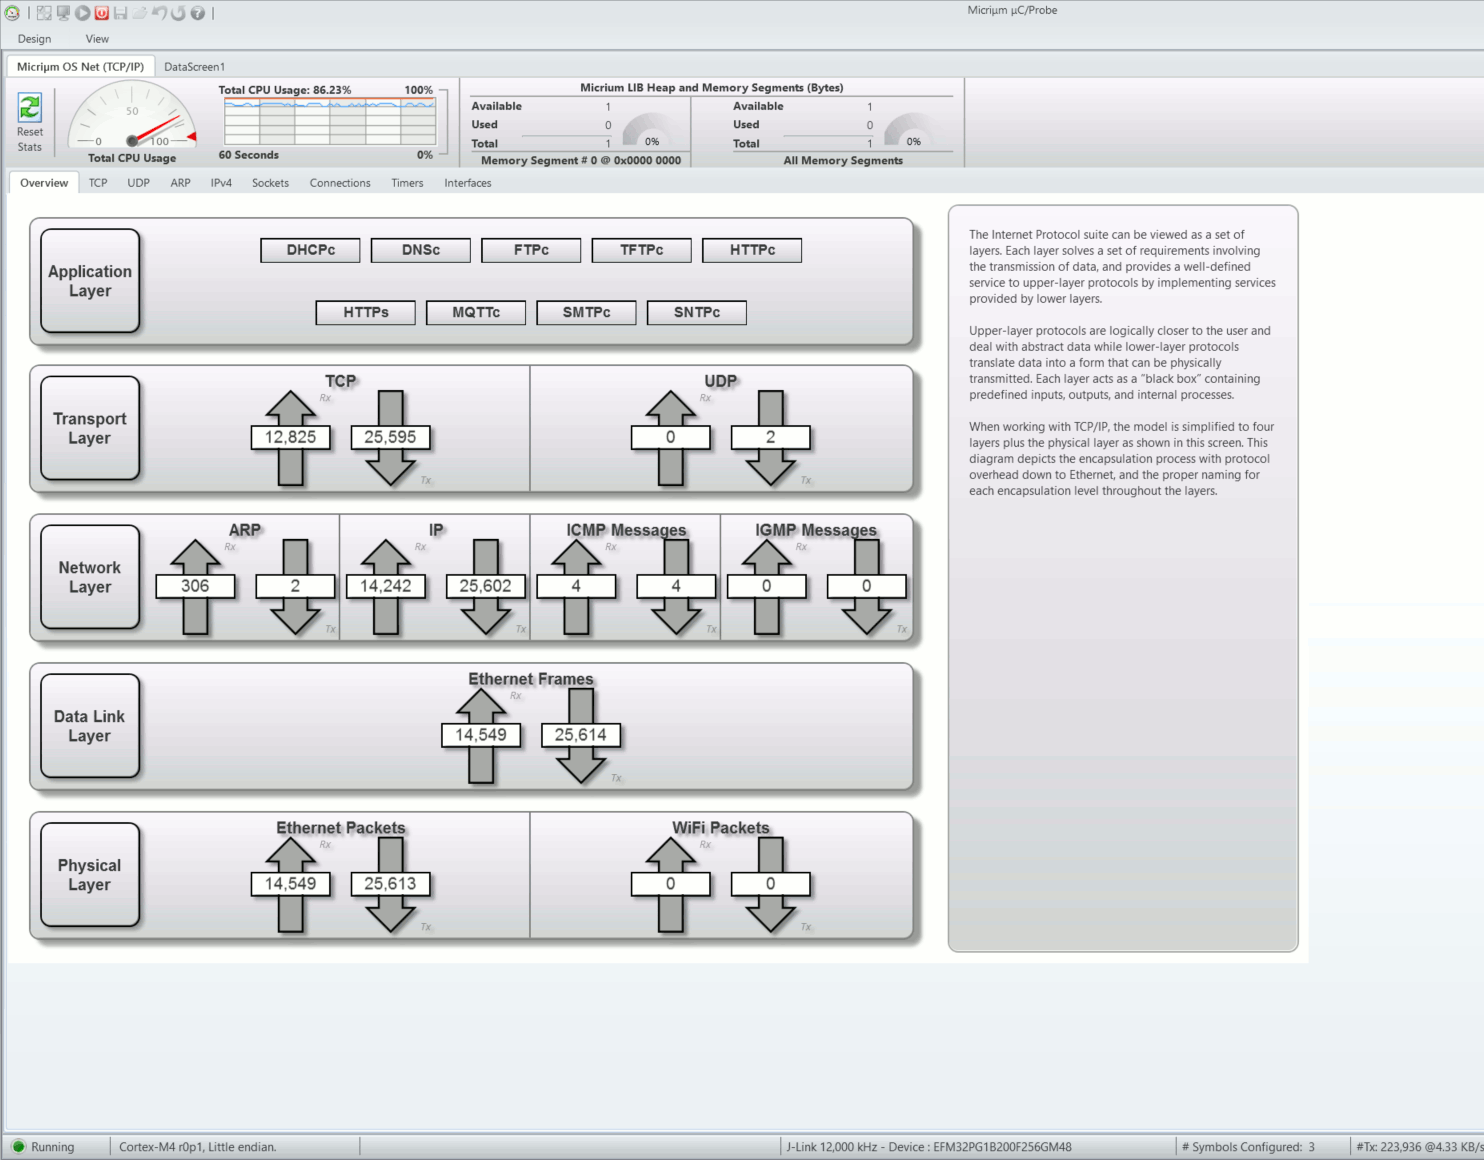
Task: Click the Undo arrow icon
Action: (159, 13)
